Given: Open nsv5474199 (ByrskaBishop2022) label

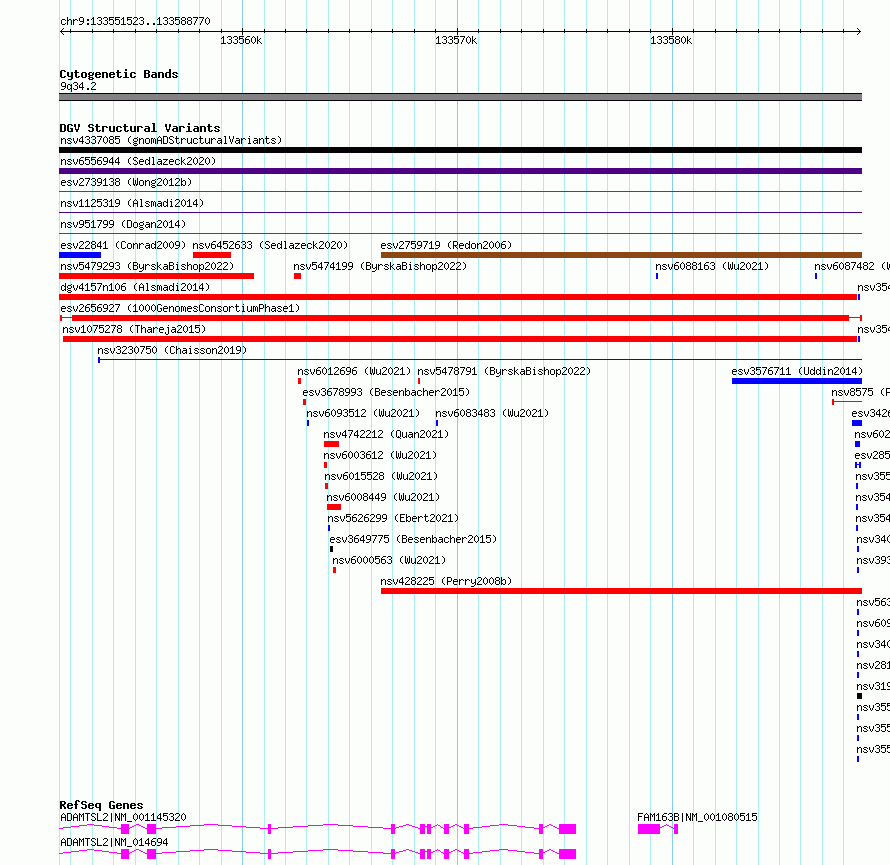Looking at the screenshot, I should [x=380, y=266].
